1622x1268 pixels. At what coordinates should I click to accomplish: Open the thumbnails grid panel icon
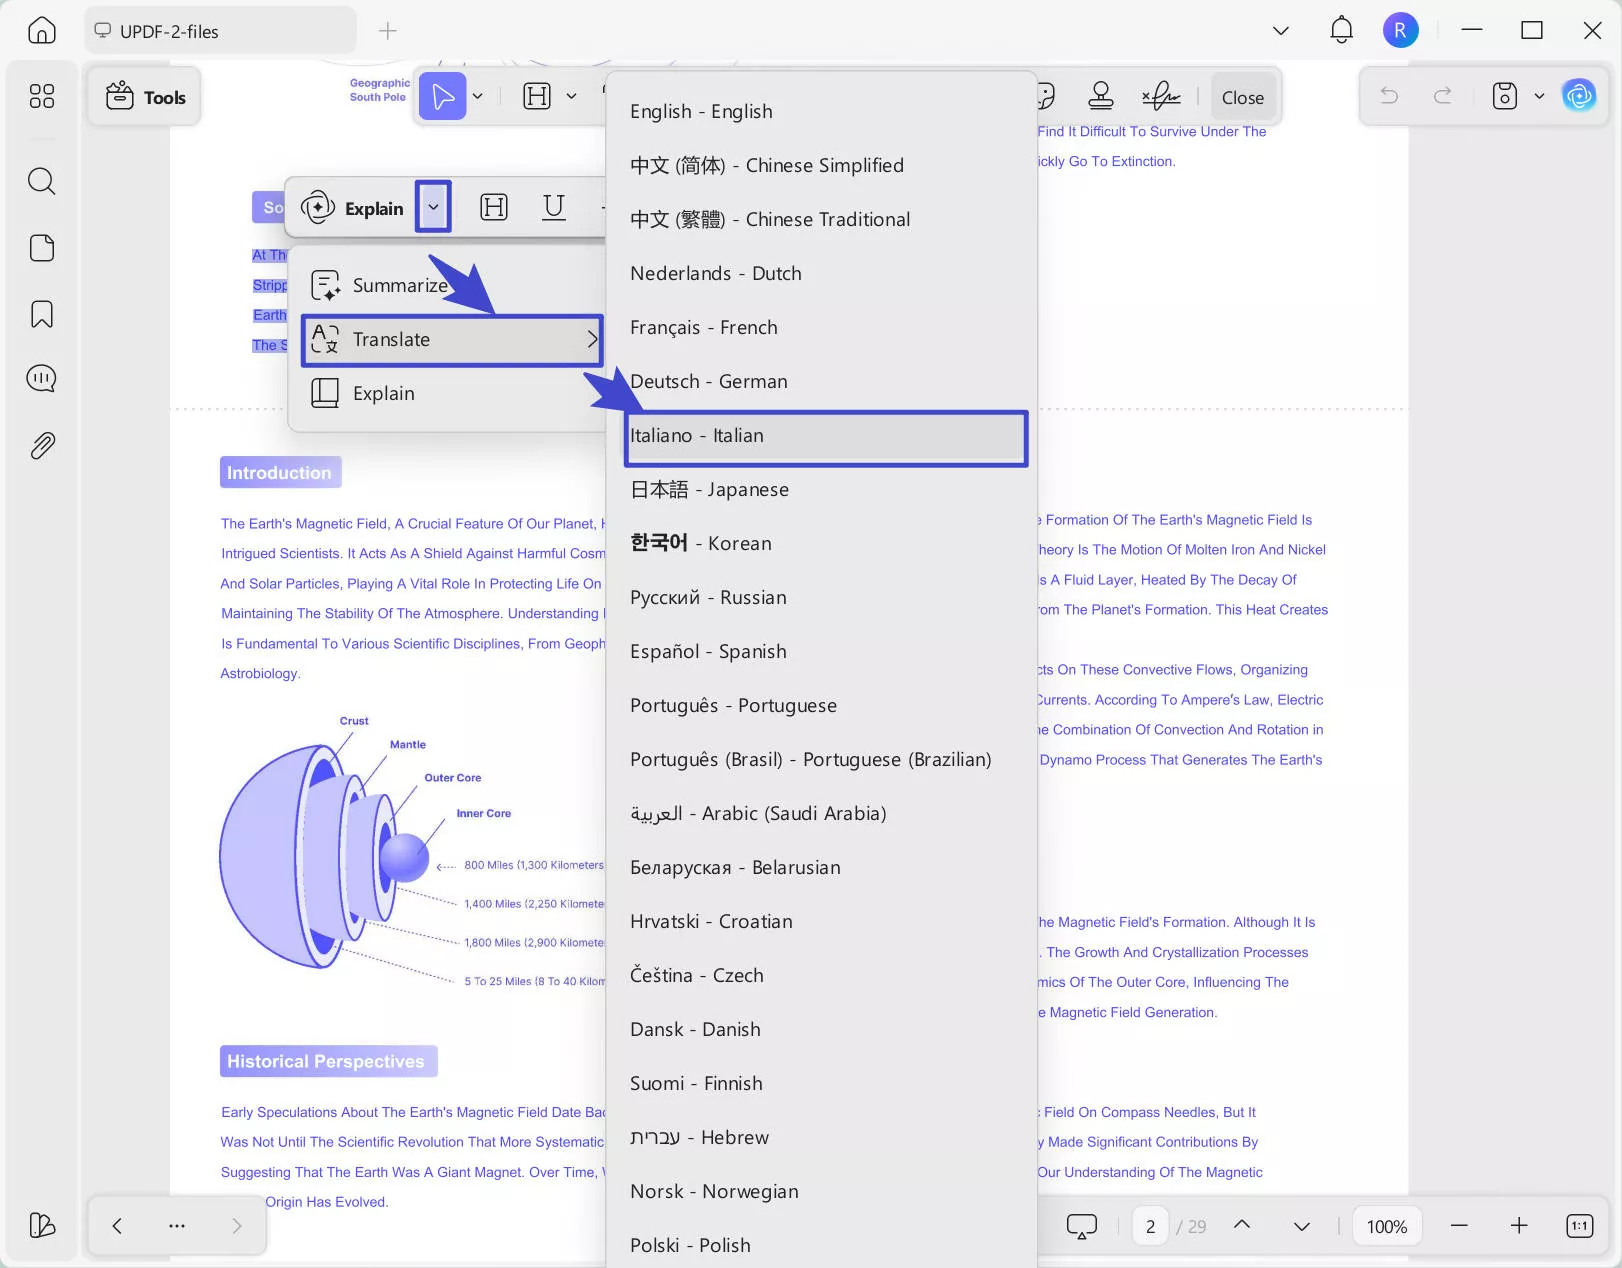click(x=41, y=96)
